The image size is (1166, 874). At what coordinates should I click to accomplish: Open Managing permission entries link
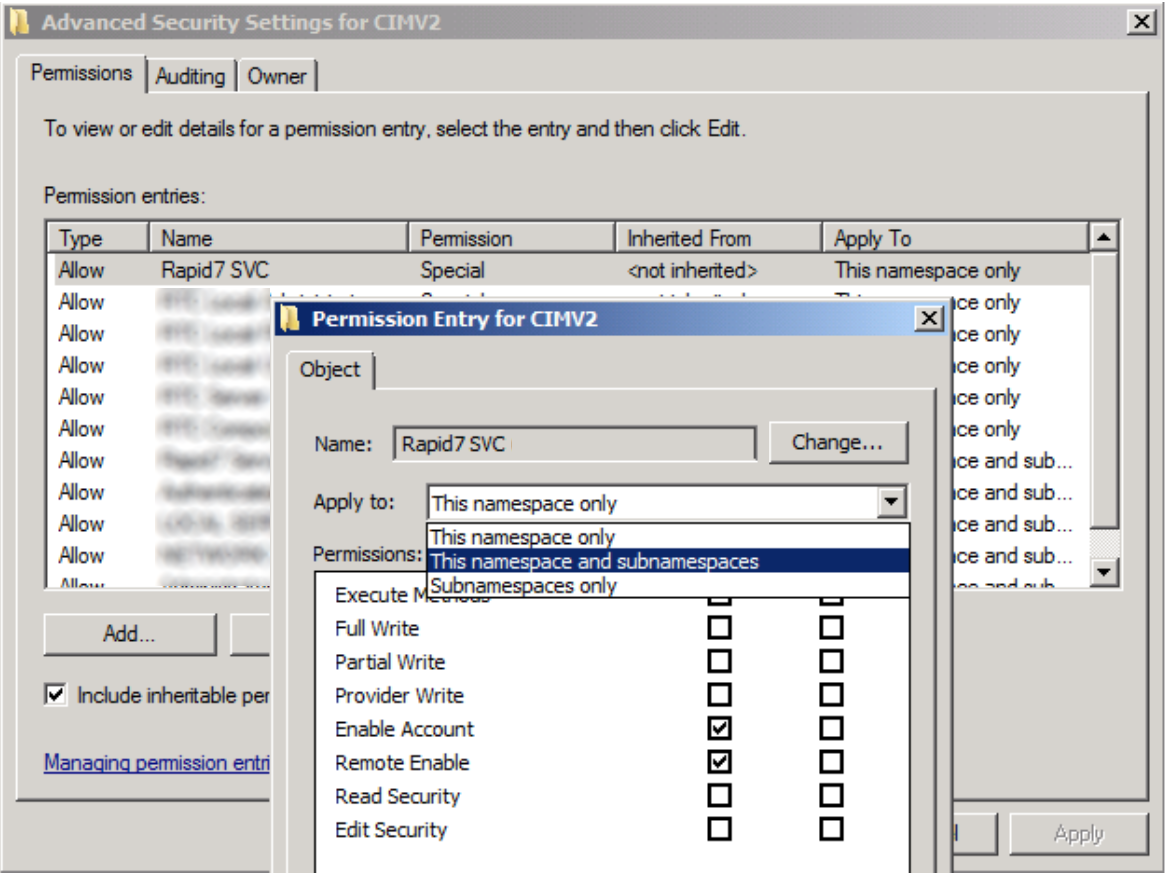(157, 762)
